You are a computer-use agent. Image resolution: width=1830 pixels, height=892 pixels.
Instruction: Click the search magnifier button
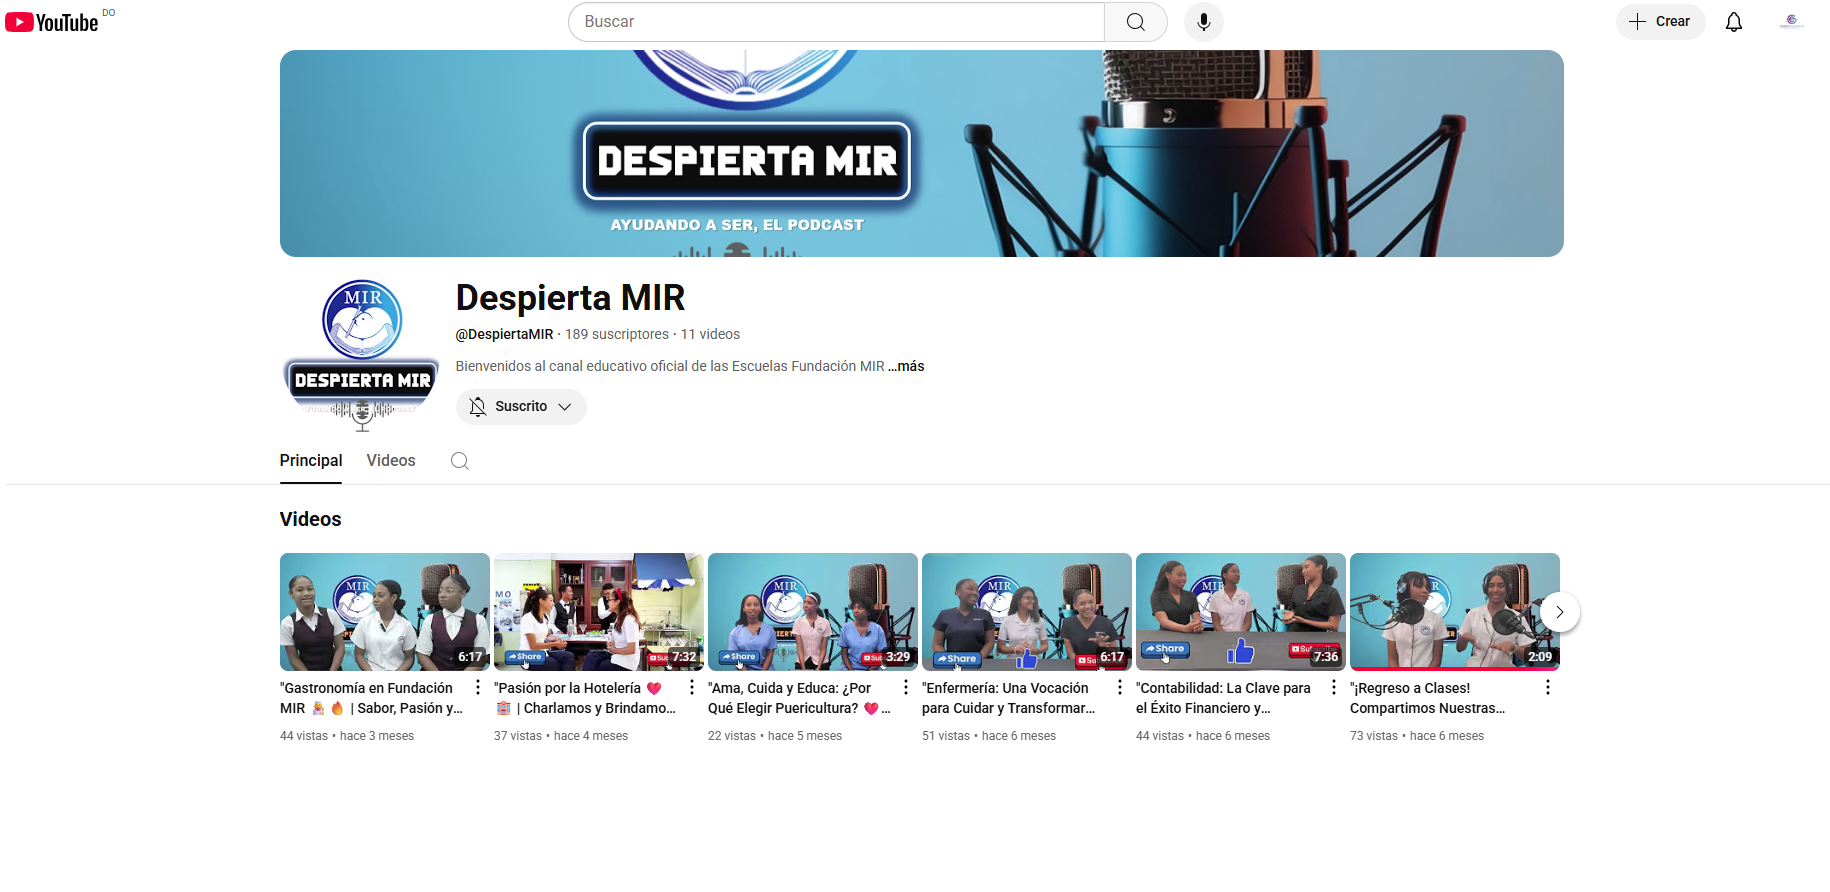tap(1136, 22)
